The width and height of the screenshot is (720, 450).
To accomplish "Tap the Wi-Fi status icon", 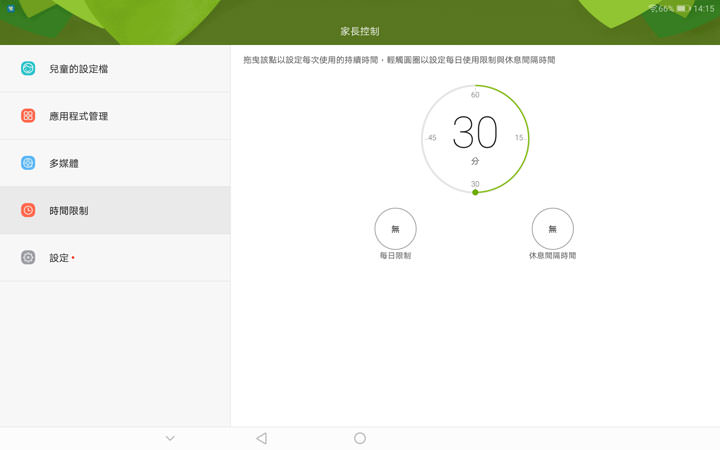I will [652, 8].
